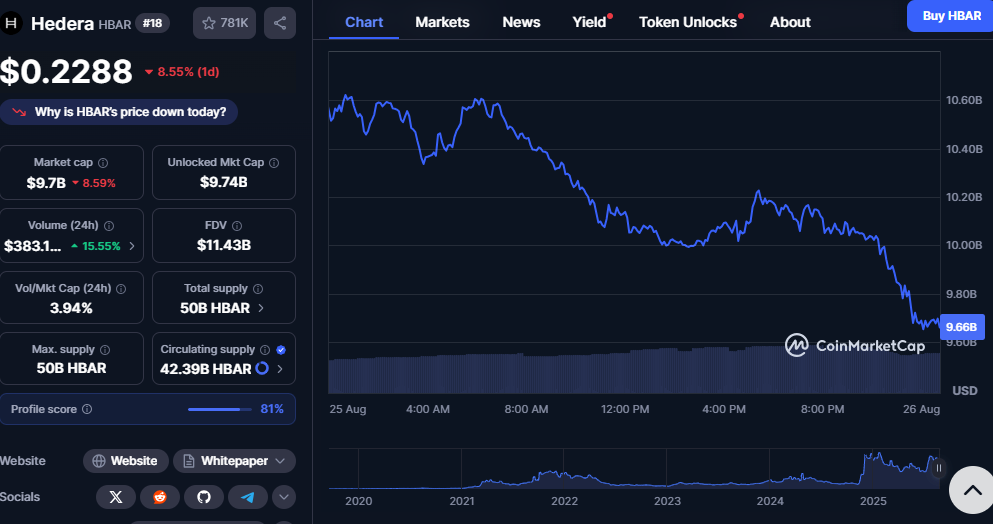Open Reddit social link
The width and height of the screenshot is (993, 524).
160,497
